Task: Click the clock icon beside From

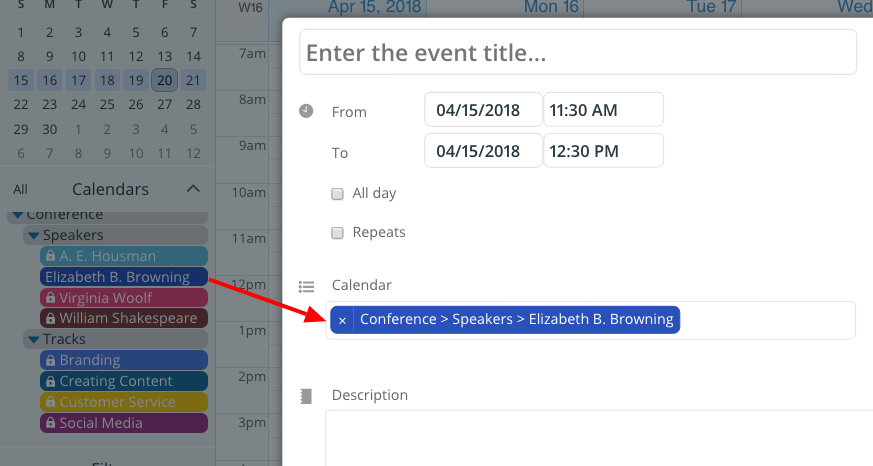Action: [307, 111]
